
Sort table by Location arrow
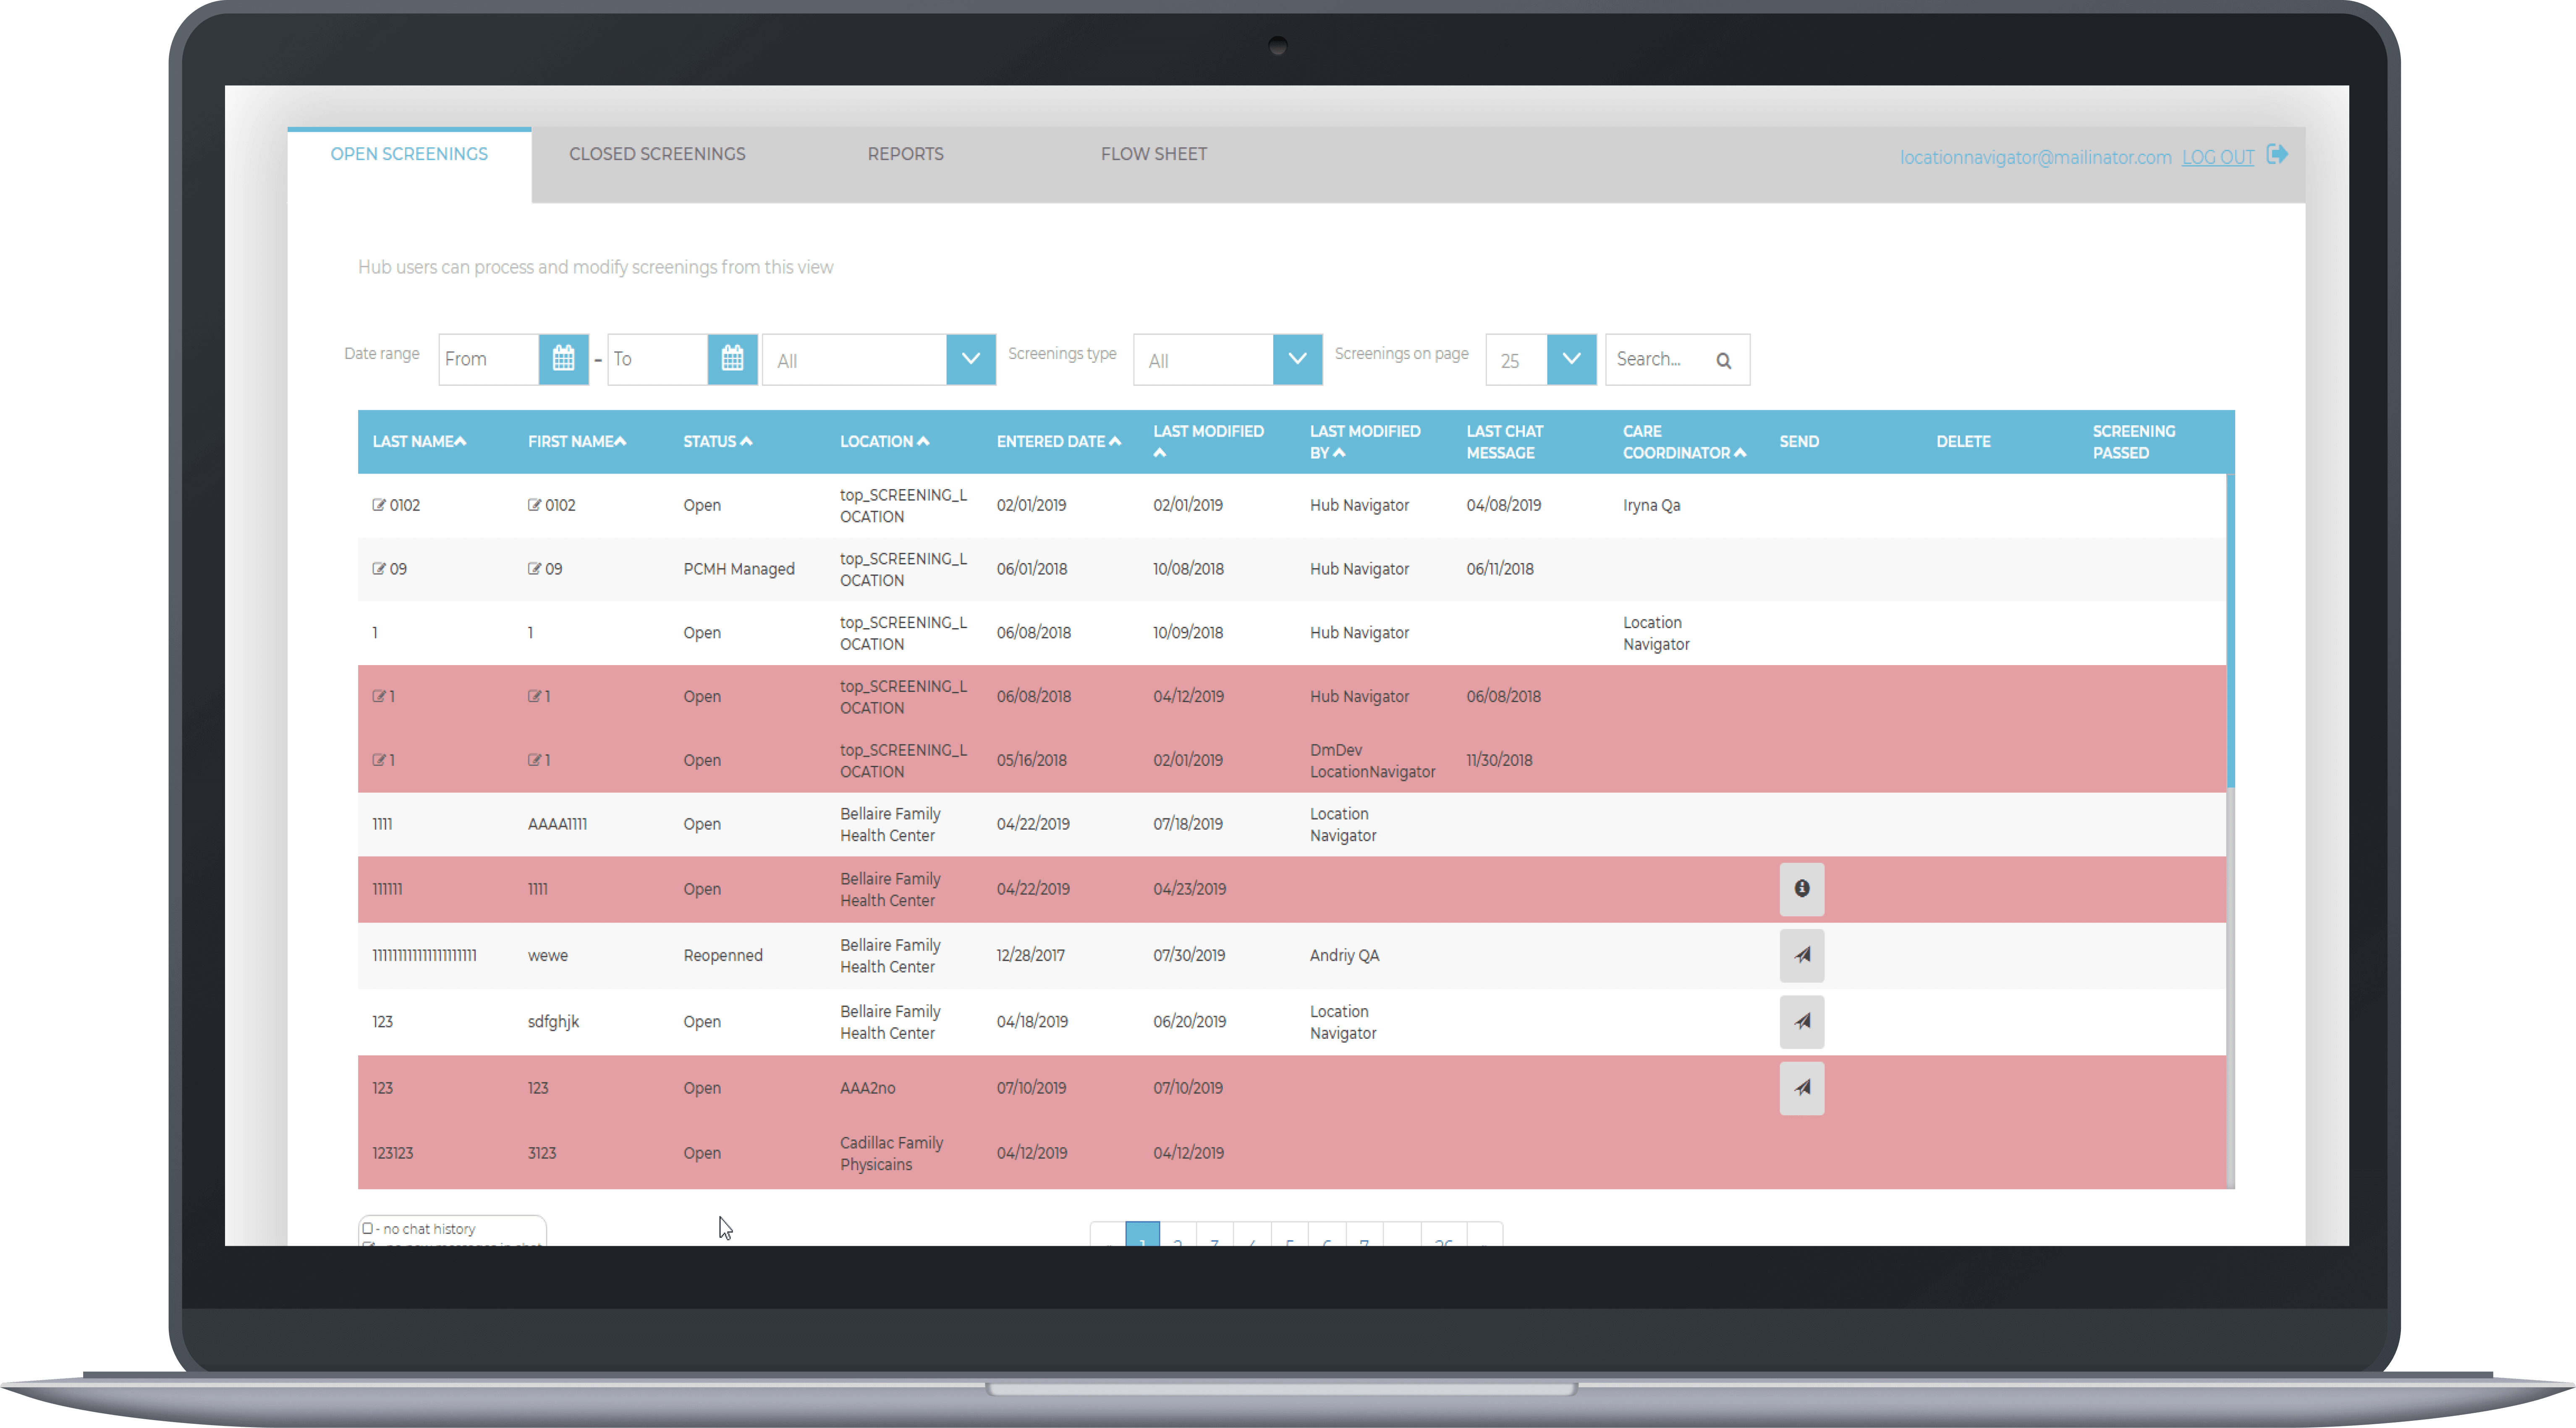[x=923, y=441]
